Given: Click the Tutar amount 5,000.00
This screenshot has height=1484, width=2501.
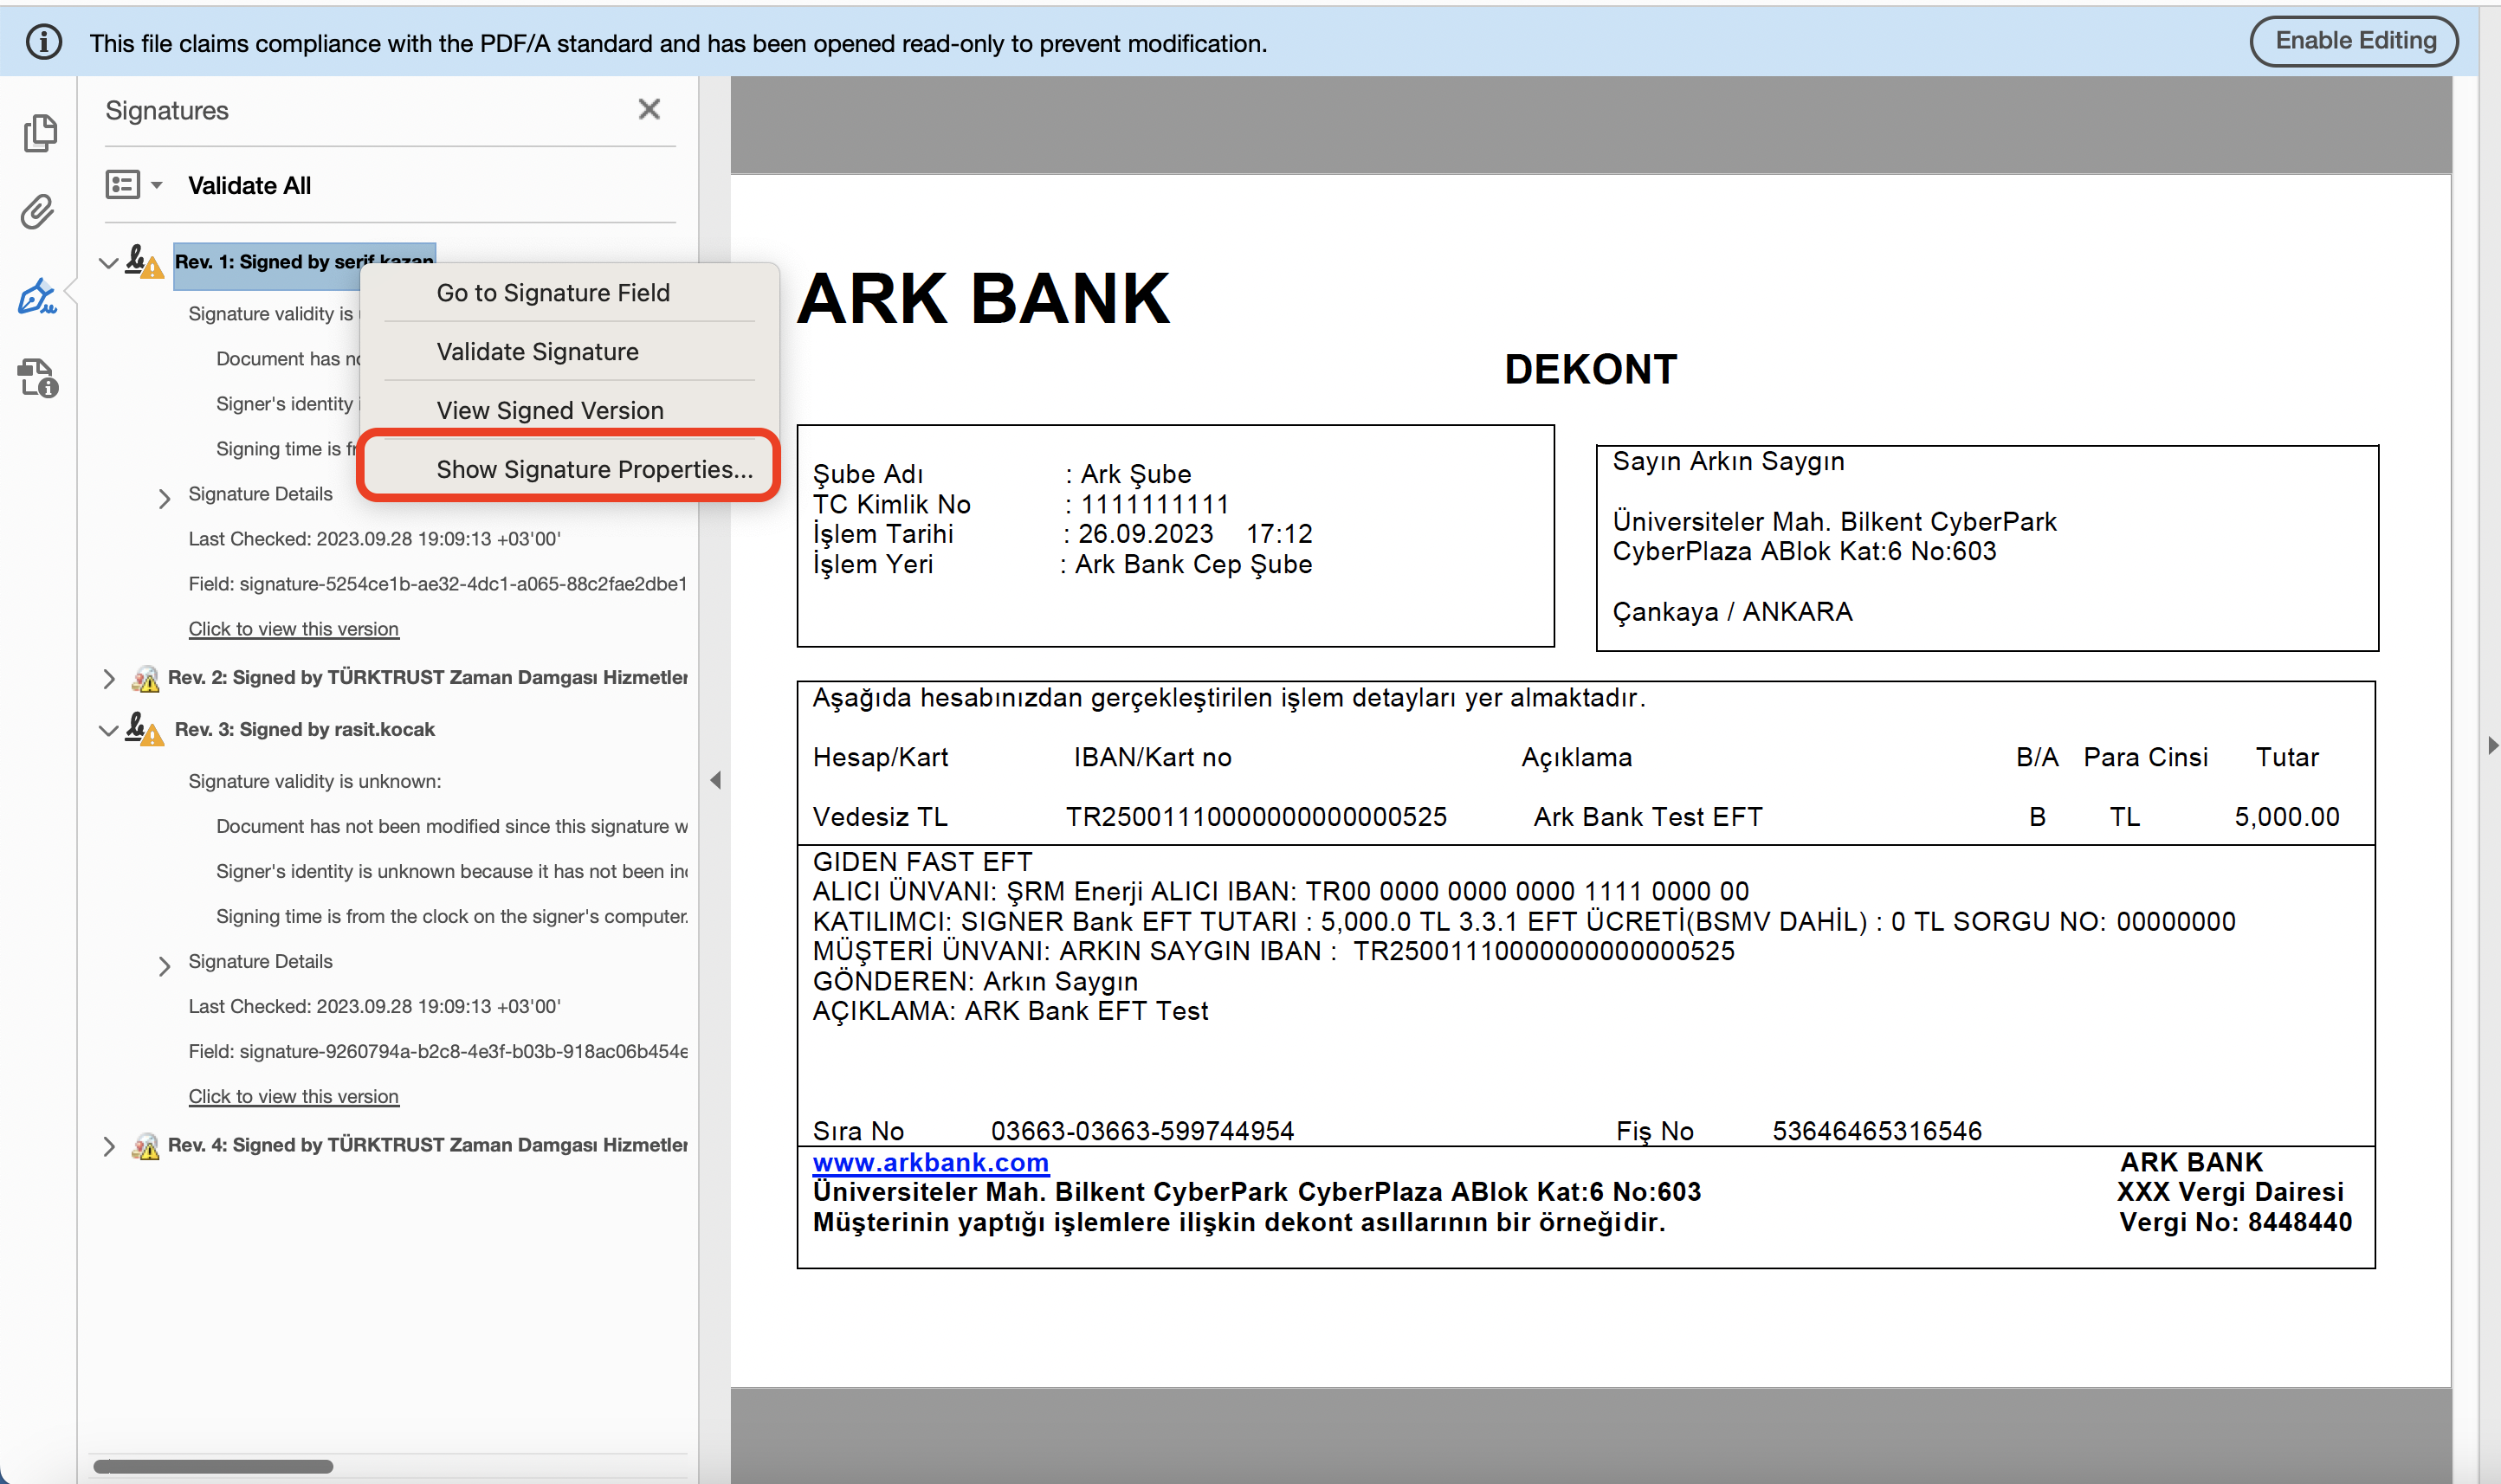Looking at the screenshot, I should pyautogui.click(x=2287, y=817).
